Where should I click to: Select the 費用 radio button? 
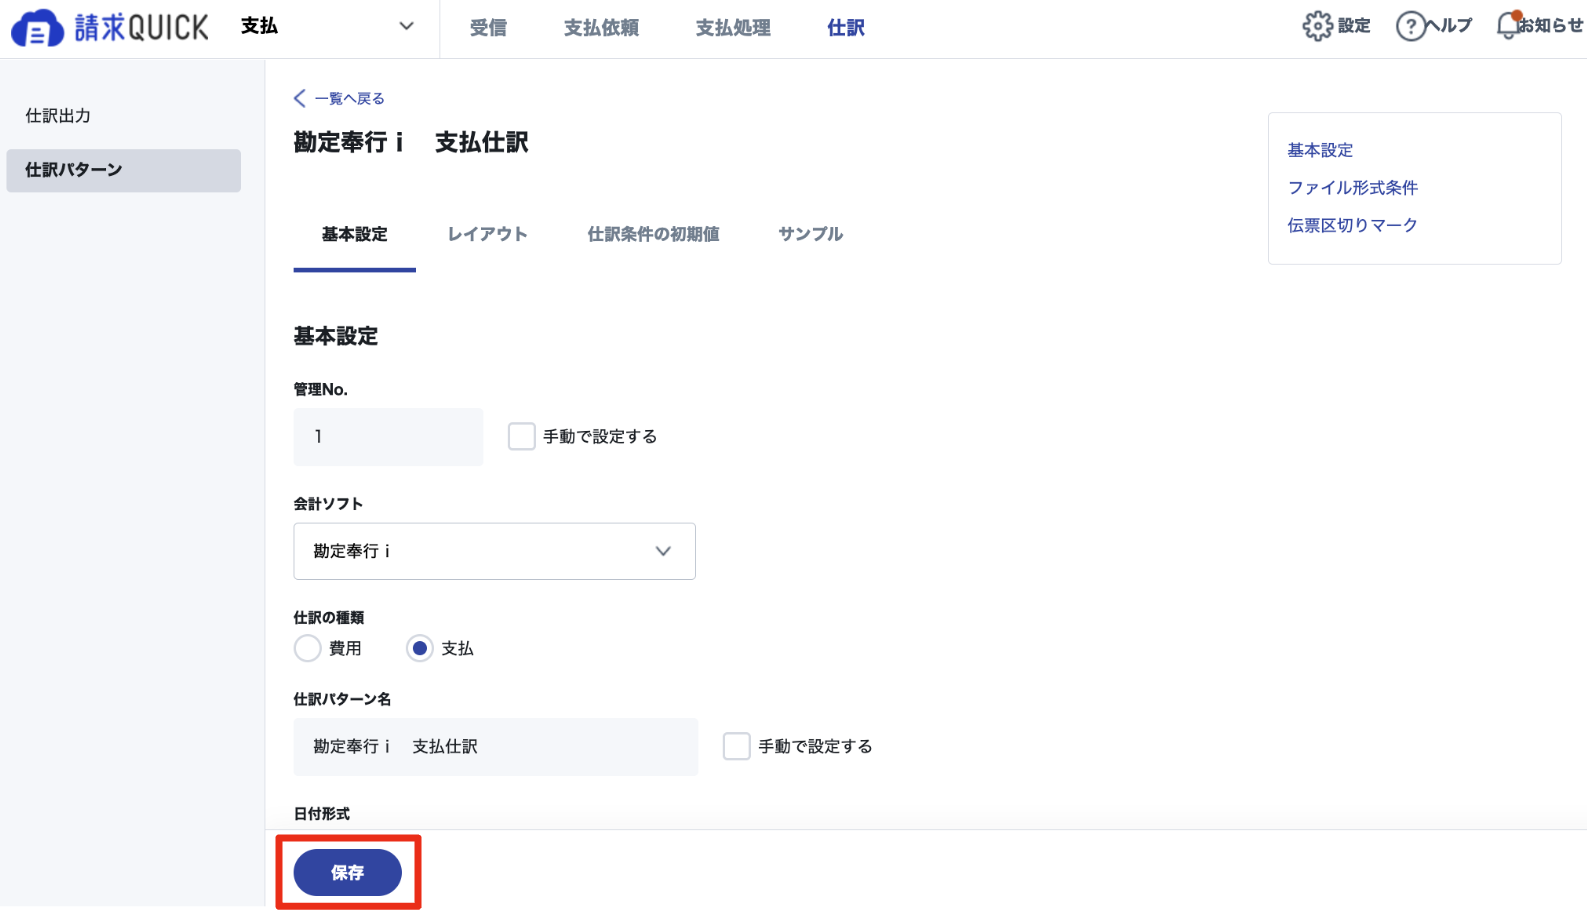click(308, 648)
